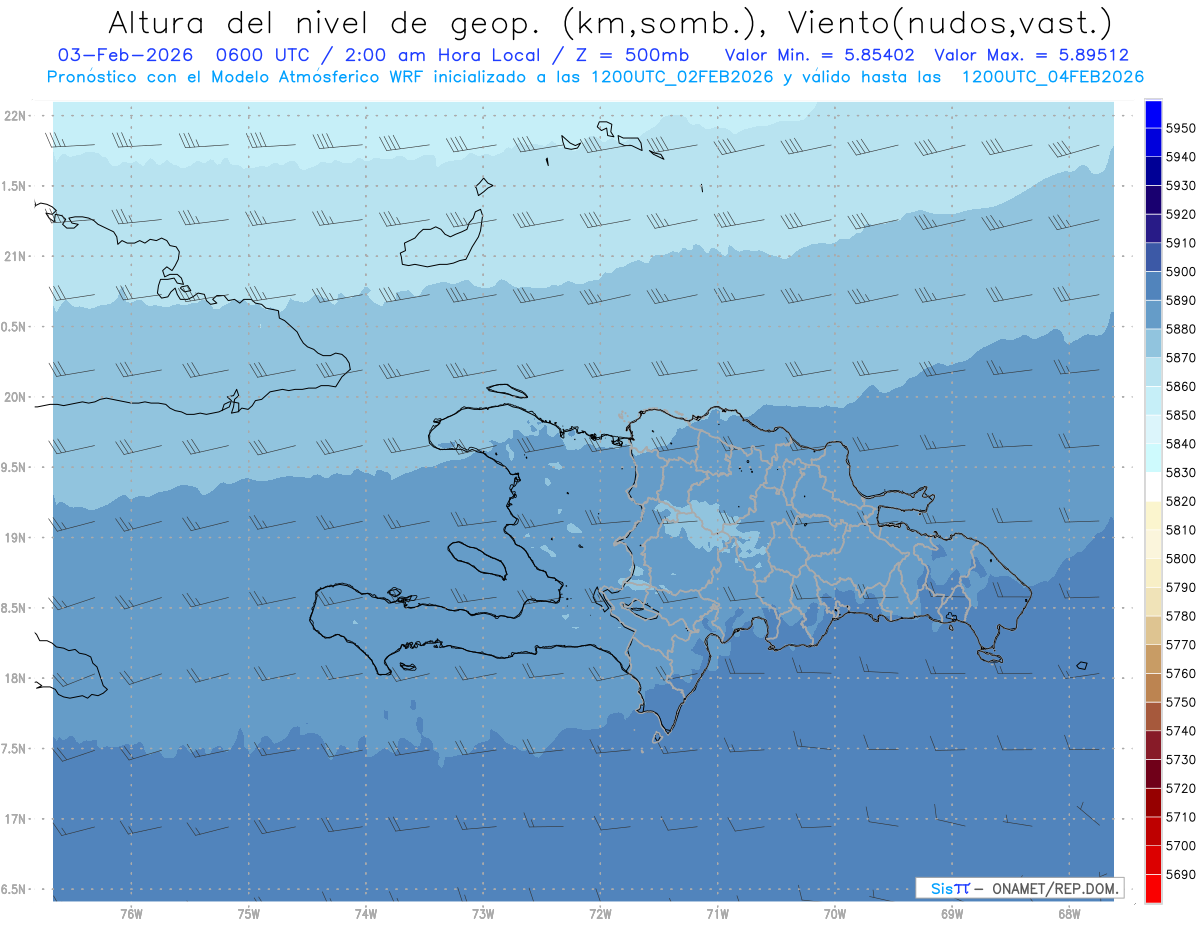Click the color scale value 5720
Image resolution: width=1200 pixels, height=927 pixels.
pyautogui.click(x=1180, y=789)
